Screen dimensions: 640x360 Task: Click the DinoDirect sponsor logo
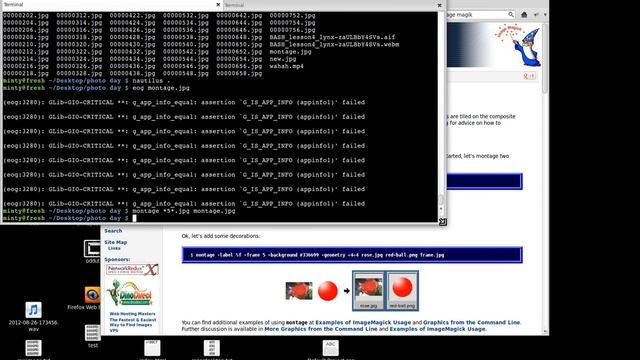pos(130,293)
